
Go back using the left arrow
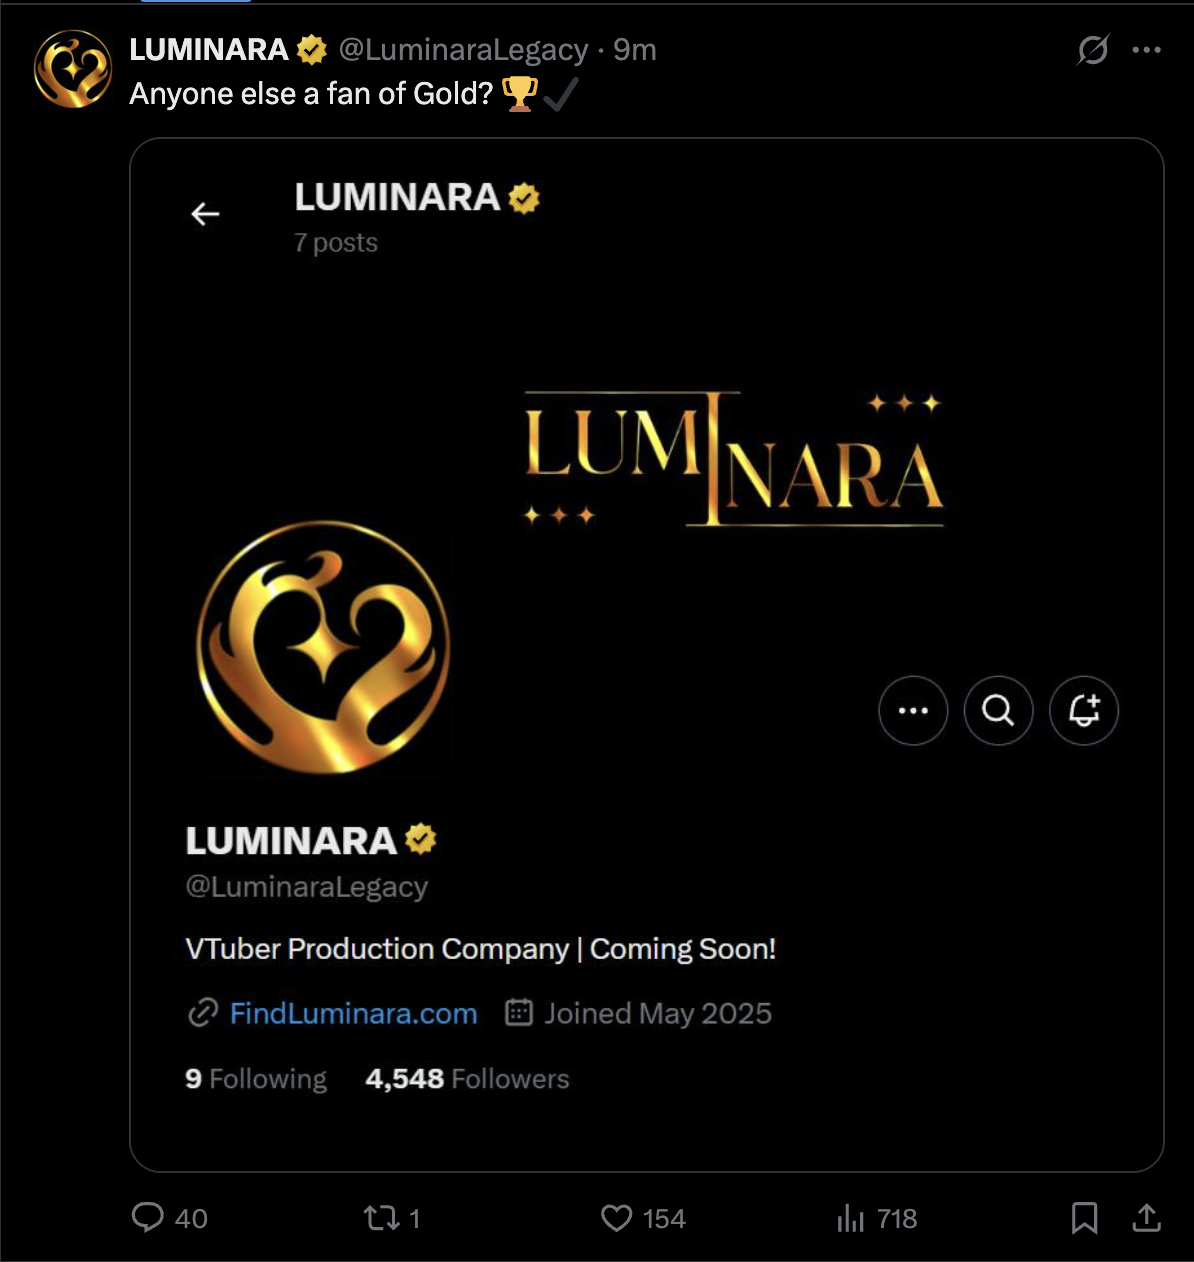pos(205,214)
